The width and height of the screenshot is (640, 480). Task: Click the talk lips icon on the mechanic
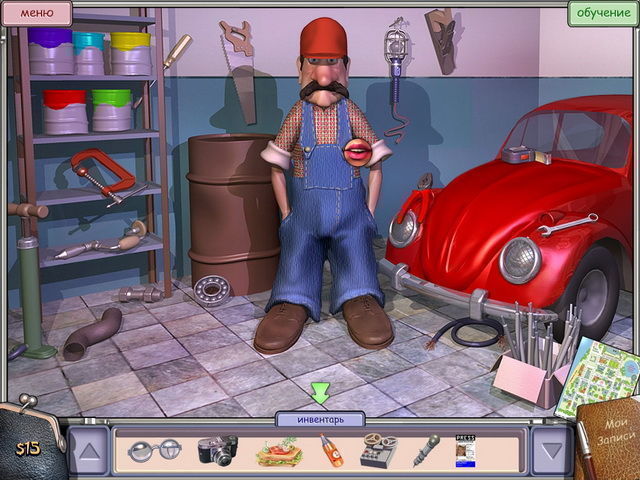pyautogui.click(x=355, y=151)
